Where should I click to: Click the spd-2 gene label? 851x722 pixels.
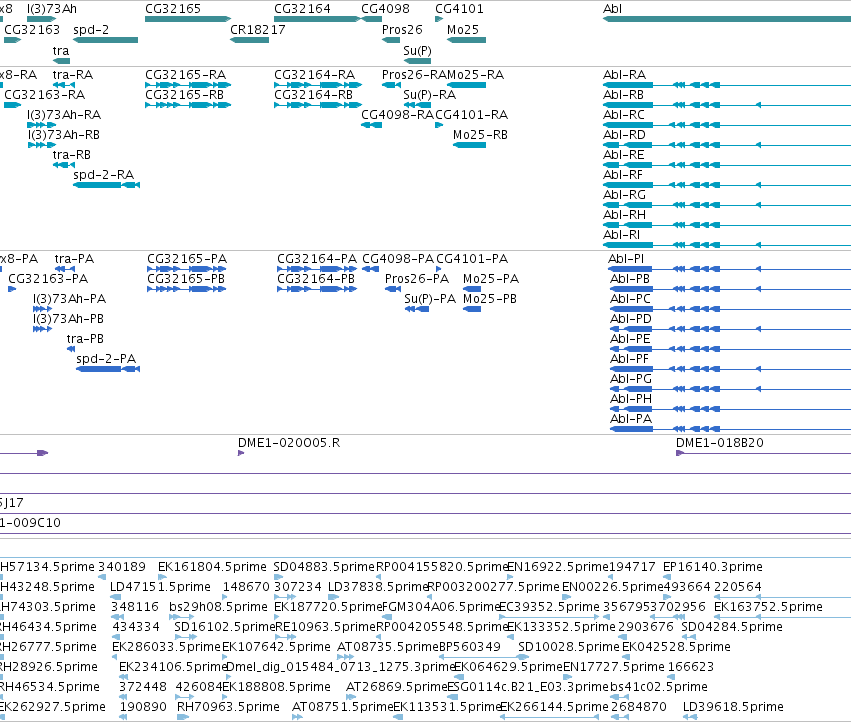point(91,29)
